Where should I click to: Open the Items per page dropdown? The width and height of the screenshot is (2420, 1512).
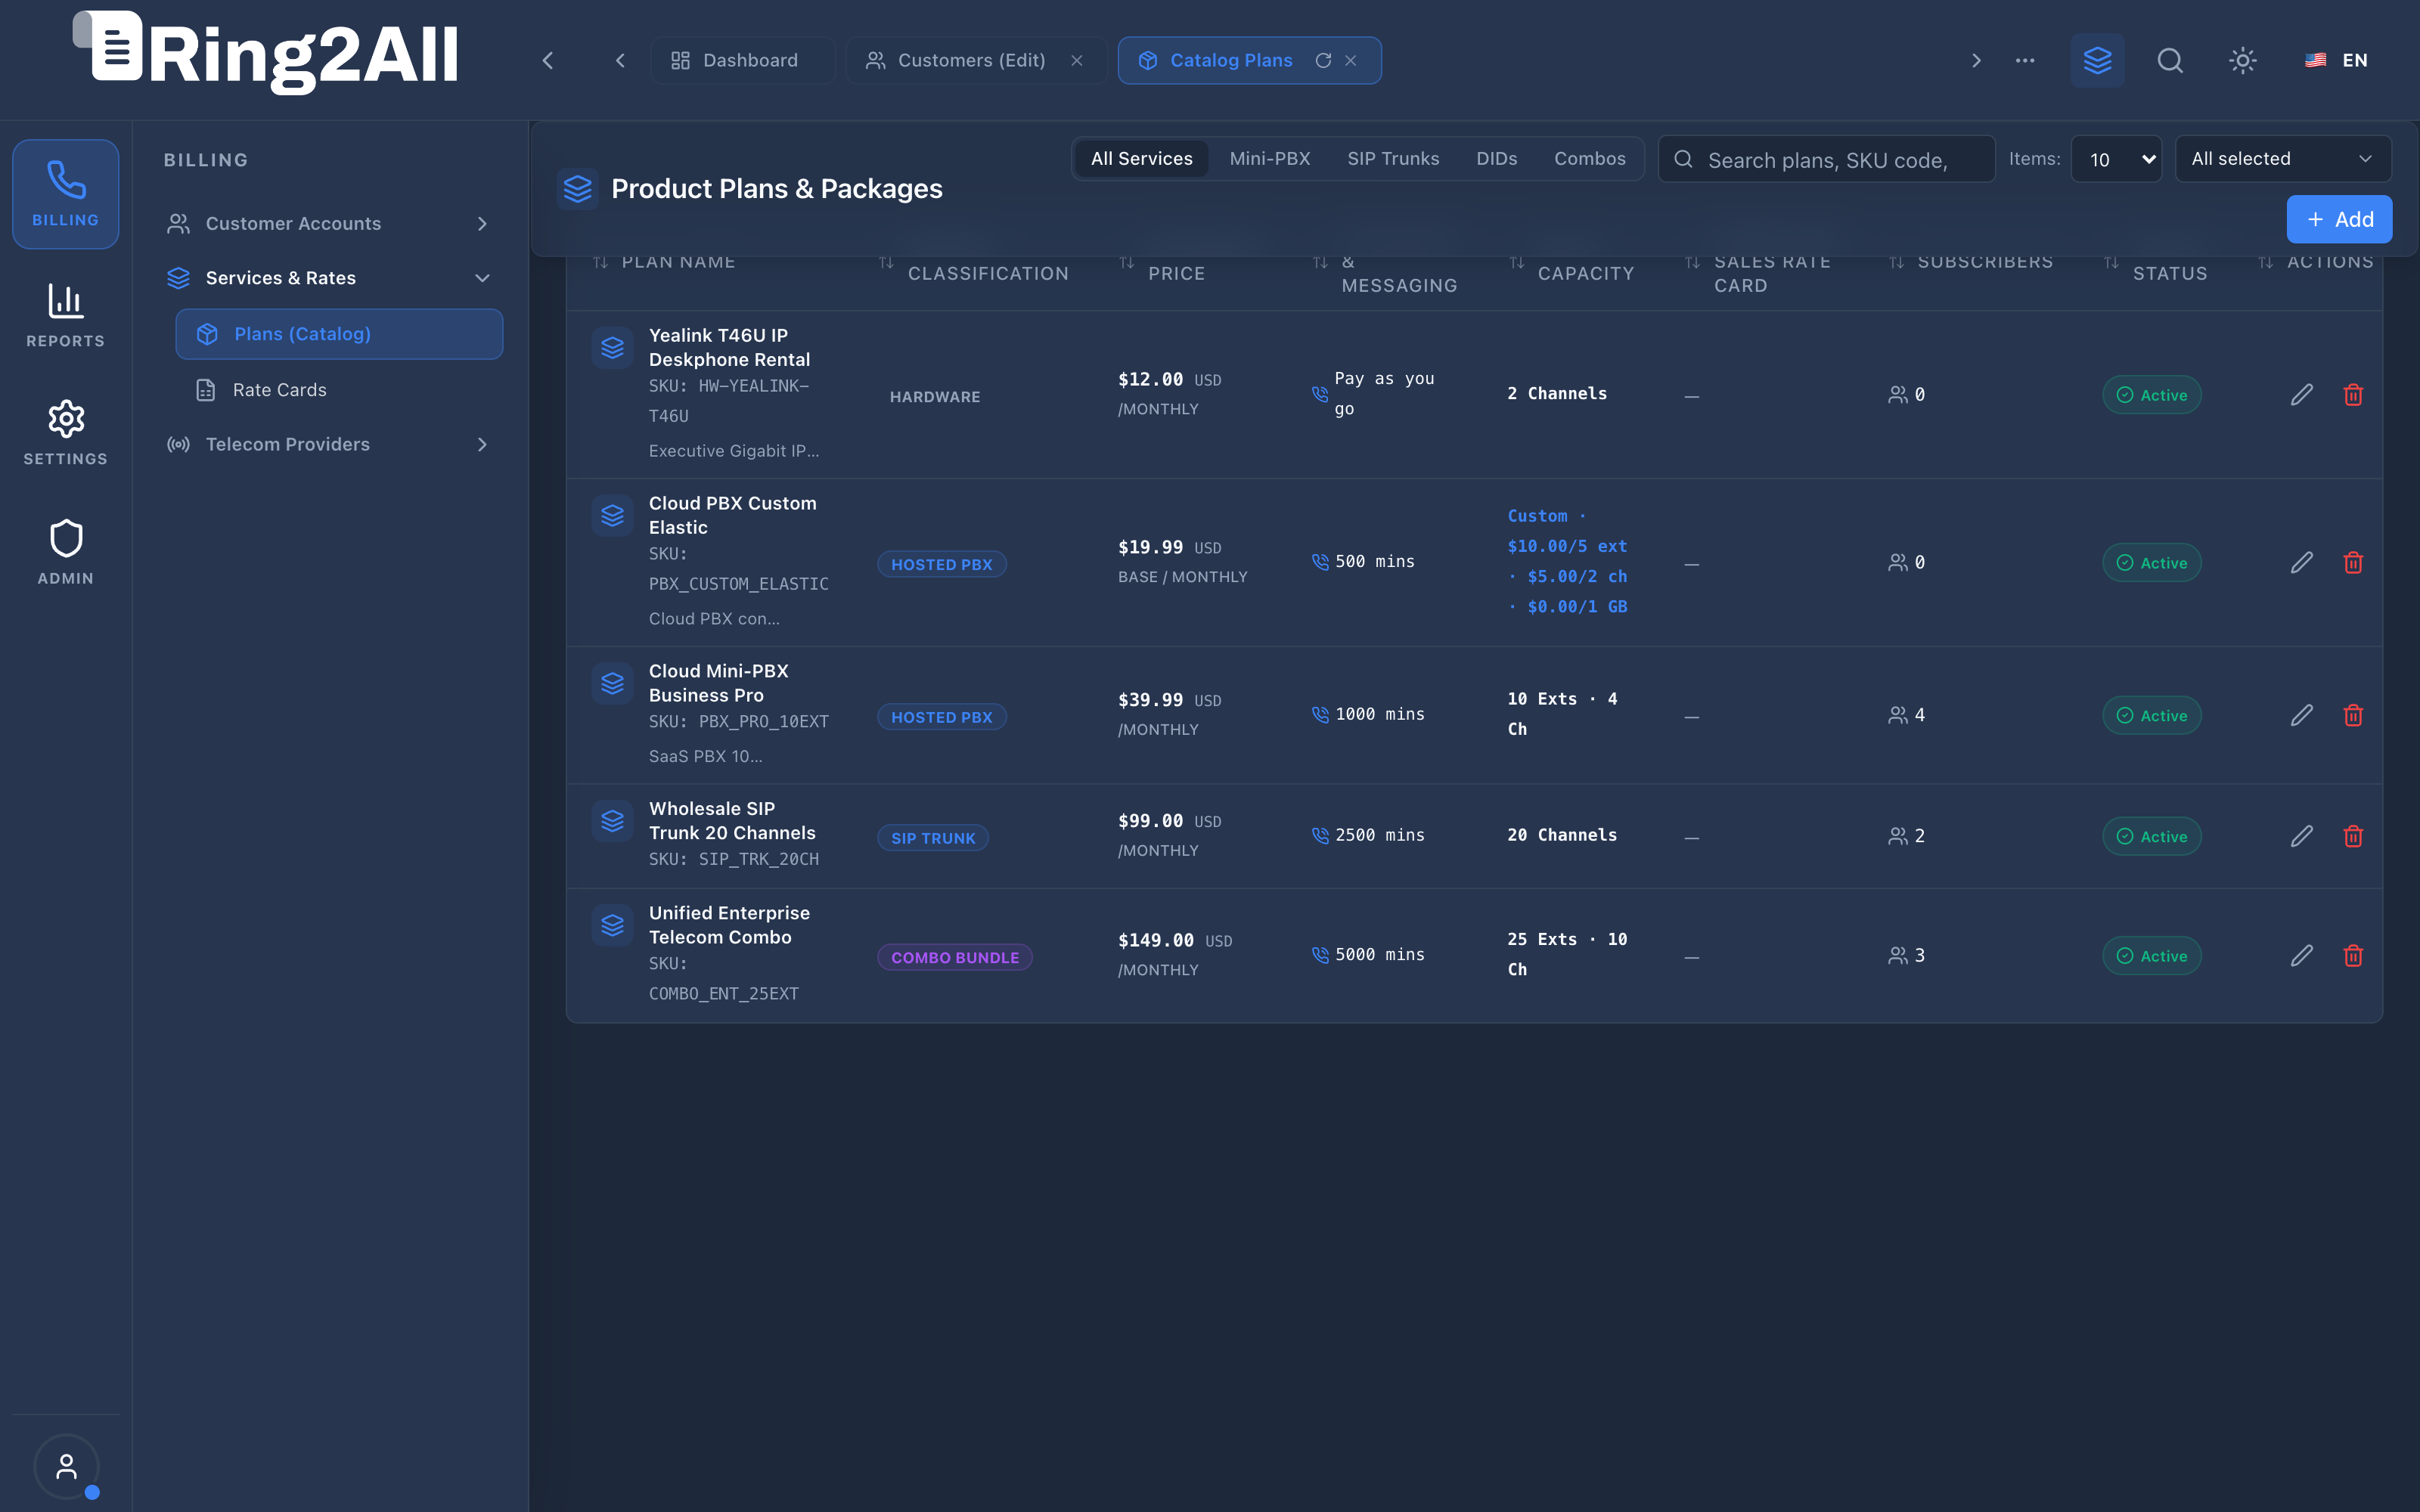pyautogui.click(x=2116, y=159)
